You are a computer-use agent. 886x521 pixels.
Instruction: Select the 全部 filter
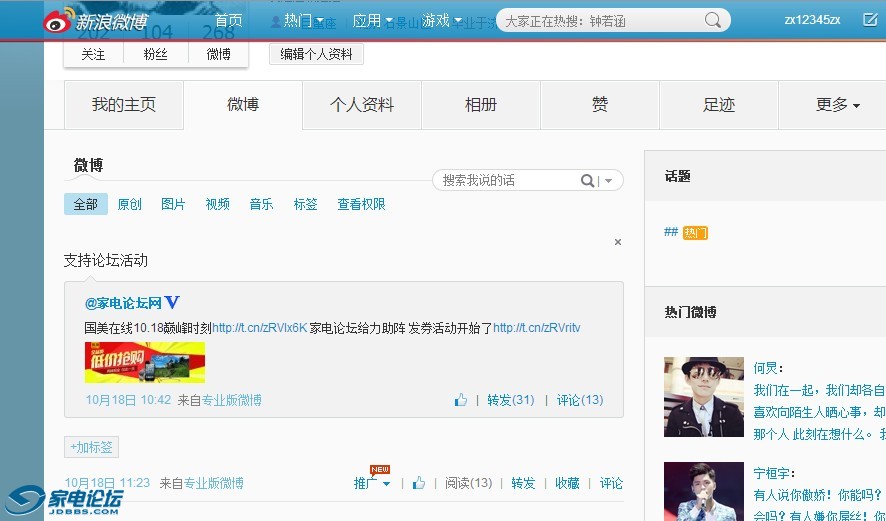pyautogui.click(x=86, y=205)
